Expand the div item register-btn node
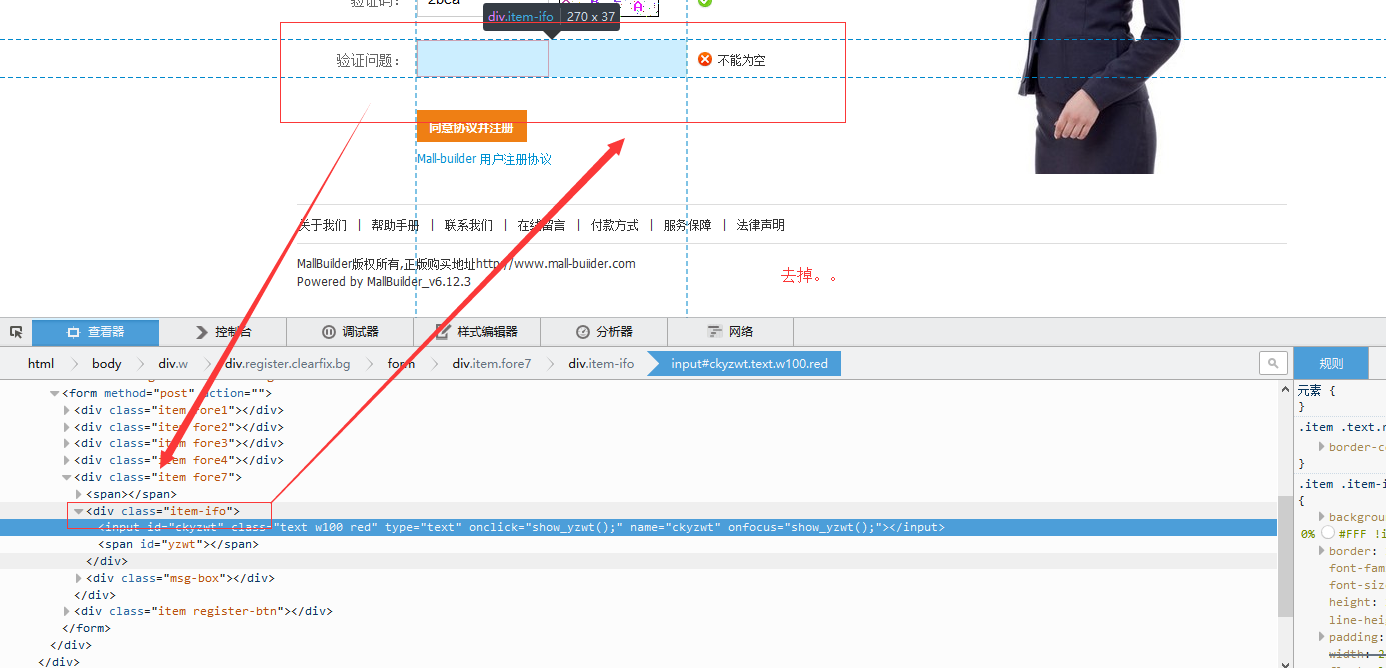Viewport: 1386px width, 668px height. [67, 611]
